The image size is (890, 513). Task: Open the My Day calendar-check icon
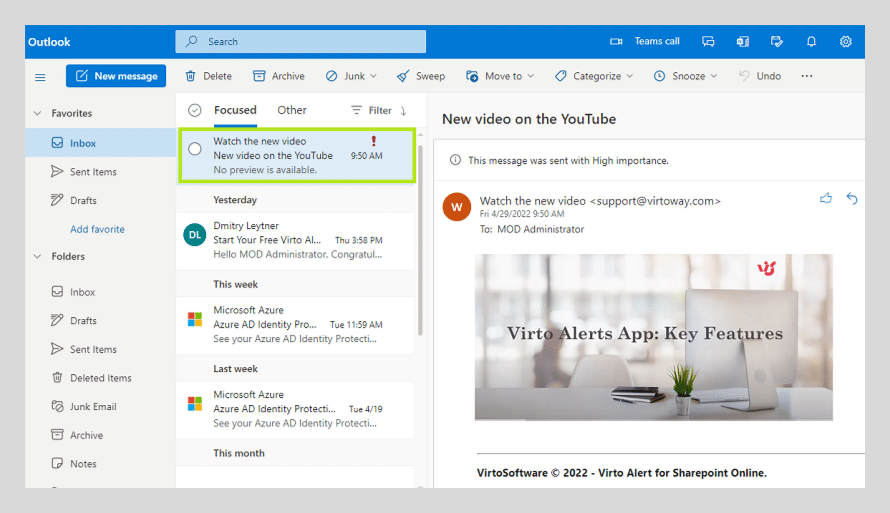click(x=776, y=41)
